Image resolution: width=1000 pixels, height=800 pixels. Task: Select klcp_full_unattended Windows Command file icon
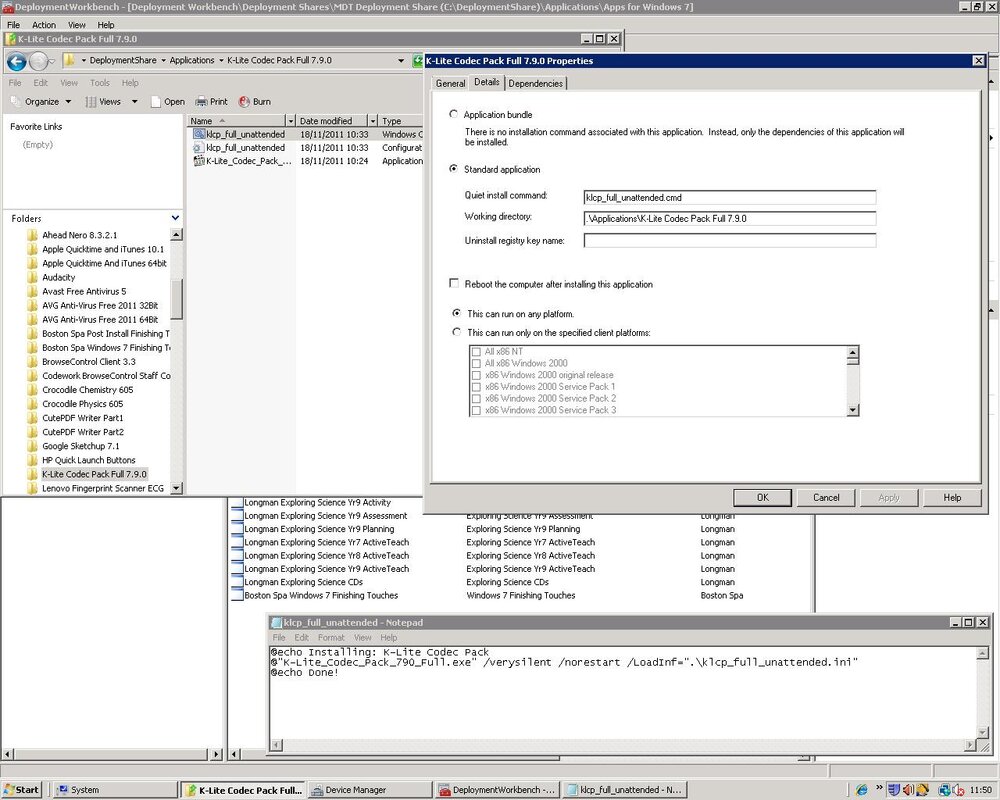[x=198, y=134]
